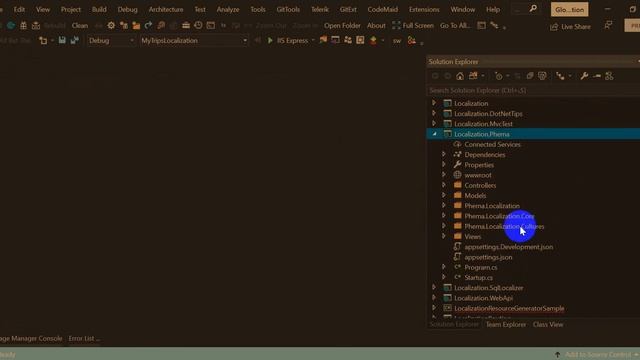Viewport: 640px width, 360px height.
Task: Open the dropdown arrow beside IIS Express
Action: click(x=313, y=40)
